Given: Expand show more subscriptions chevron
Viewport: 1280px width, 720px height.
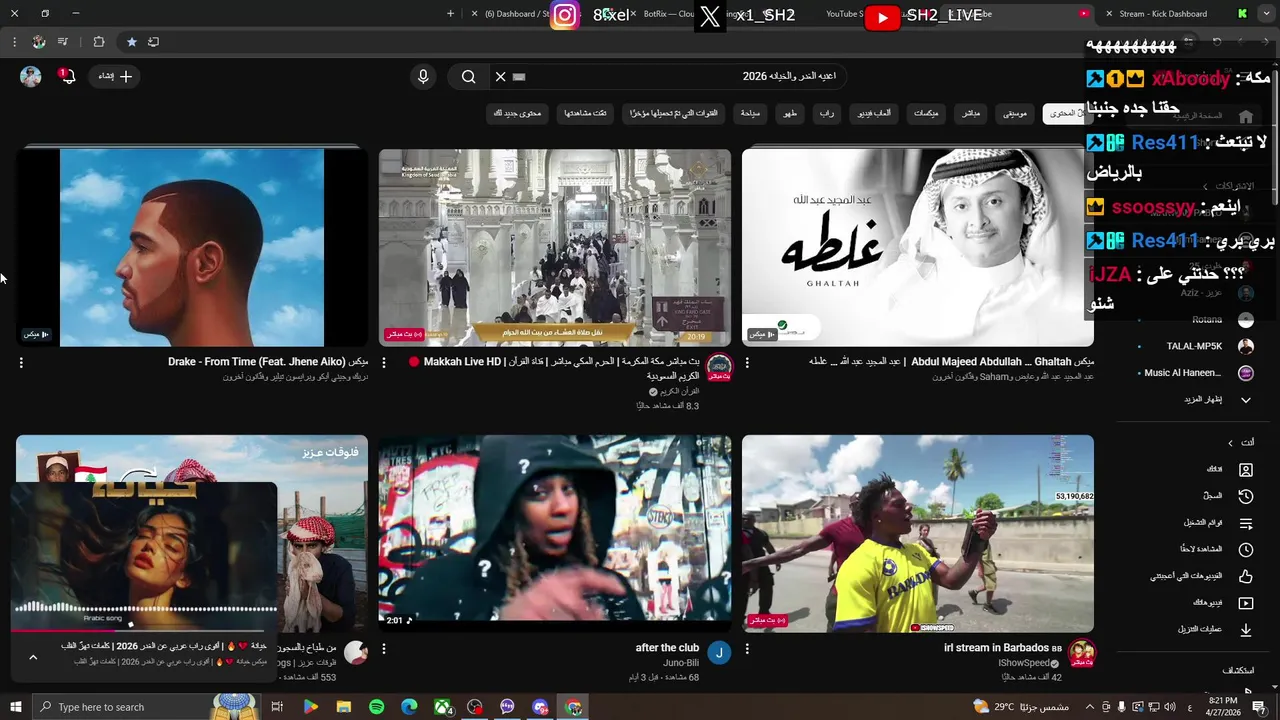Looking at the screenshot, I should click(1245, 400).
